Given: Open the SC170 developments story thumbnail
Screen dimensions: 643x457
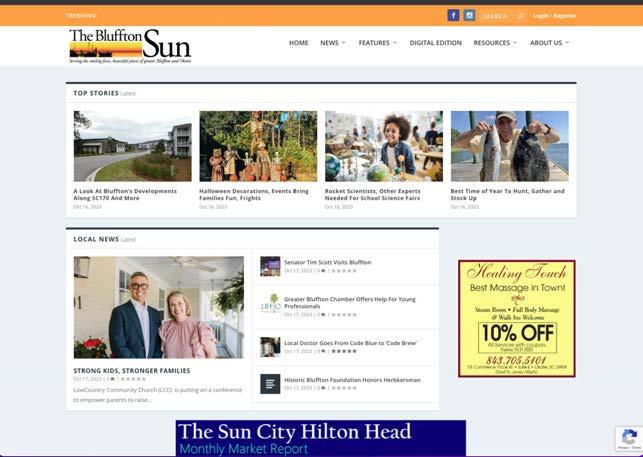Looking at the screenshot, I should pyautogui.click(x=132, y=146).
